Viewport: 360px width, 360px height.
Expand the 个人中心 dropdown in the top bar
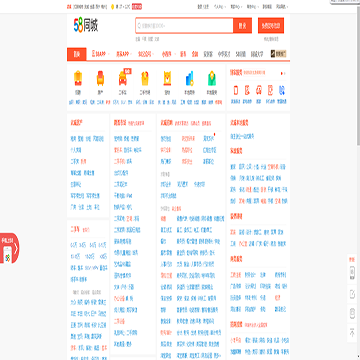[x=220, y=6]
